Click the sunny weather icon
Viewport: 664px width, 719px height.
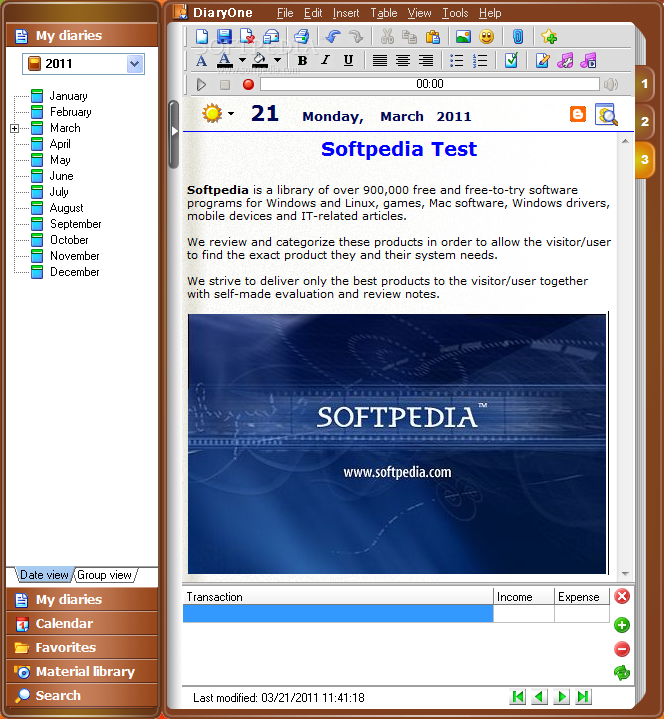coord(212,113)
